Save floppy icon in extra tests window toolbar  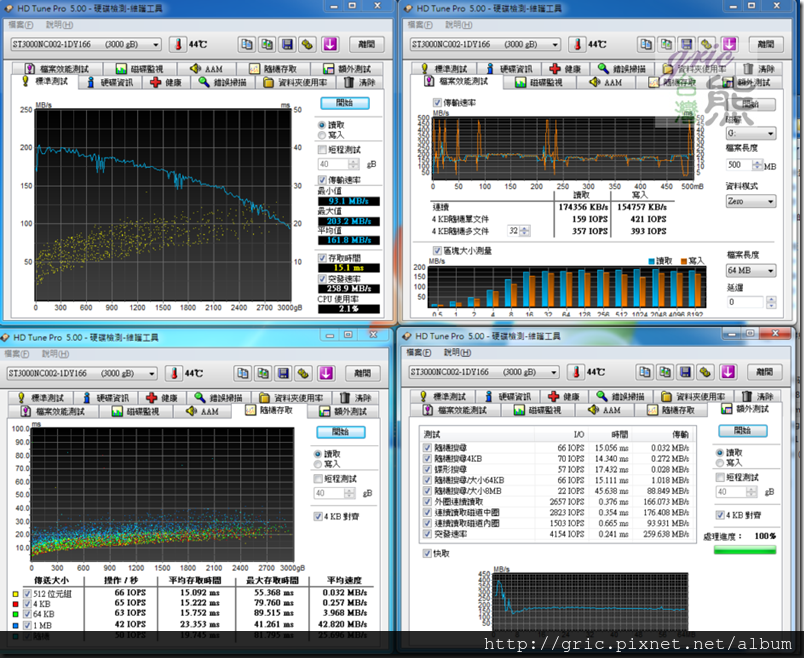[x=685, y=372]
